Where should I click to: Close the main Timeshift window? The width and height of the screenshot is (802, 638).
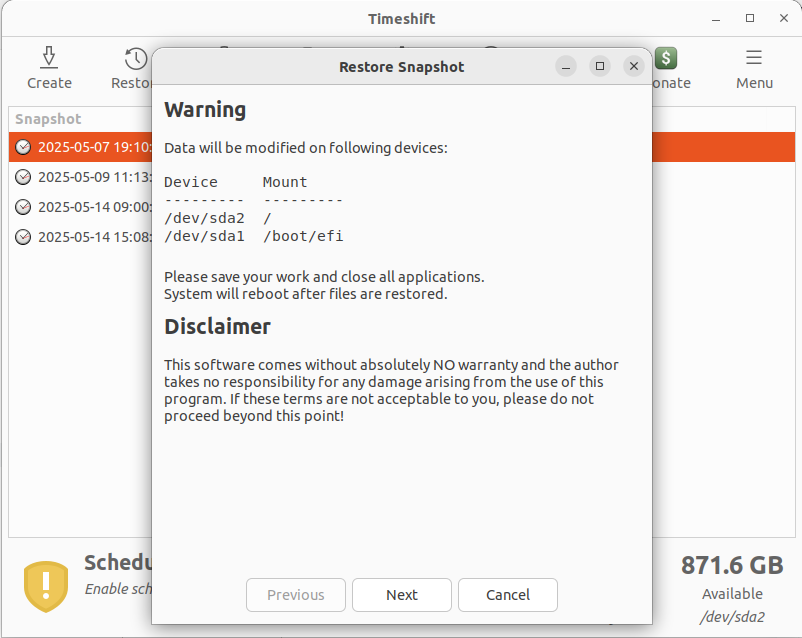[x=784, y=18]
